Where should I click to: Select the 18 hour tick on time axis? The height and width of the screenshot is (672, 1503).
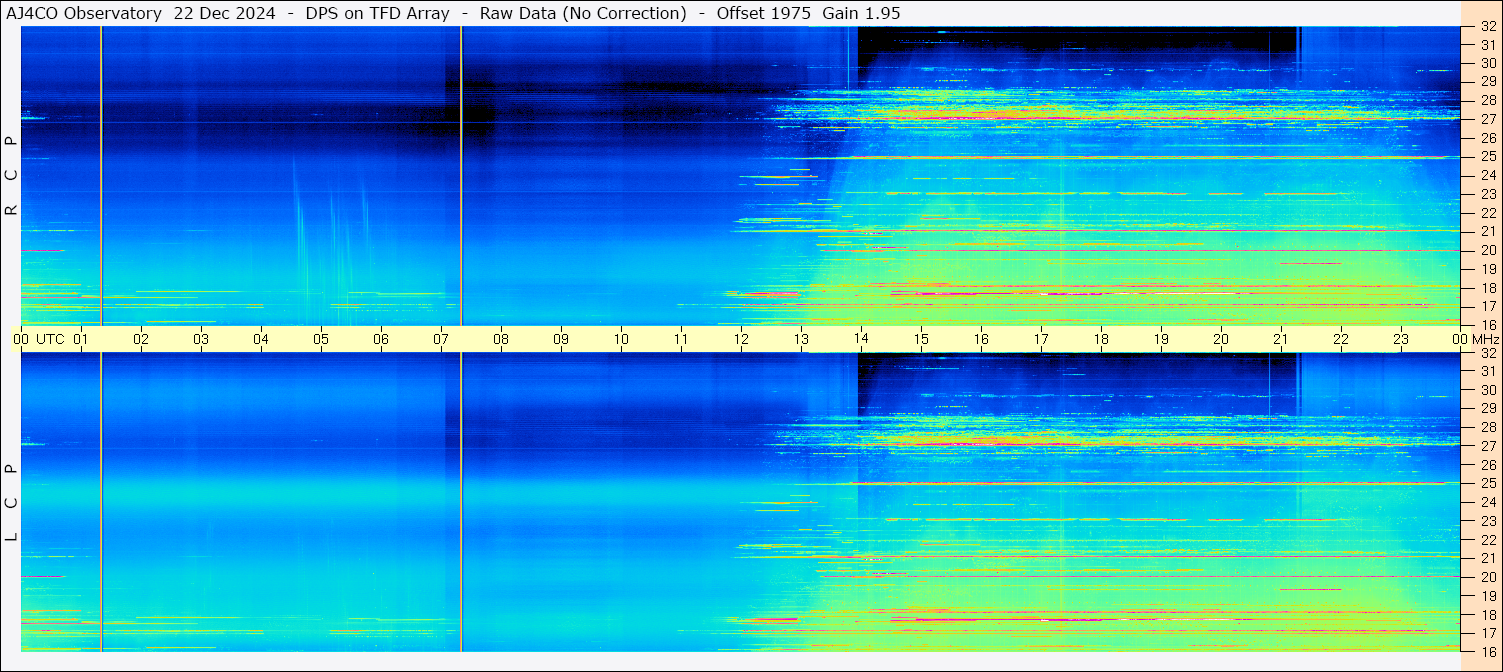pos(1101,339)
